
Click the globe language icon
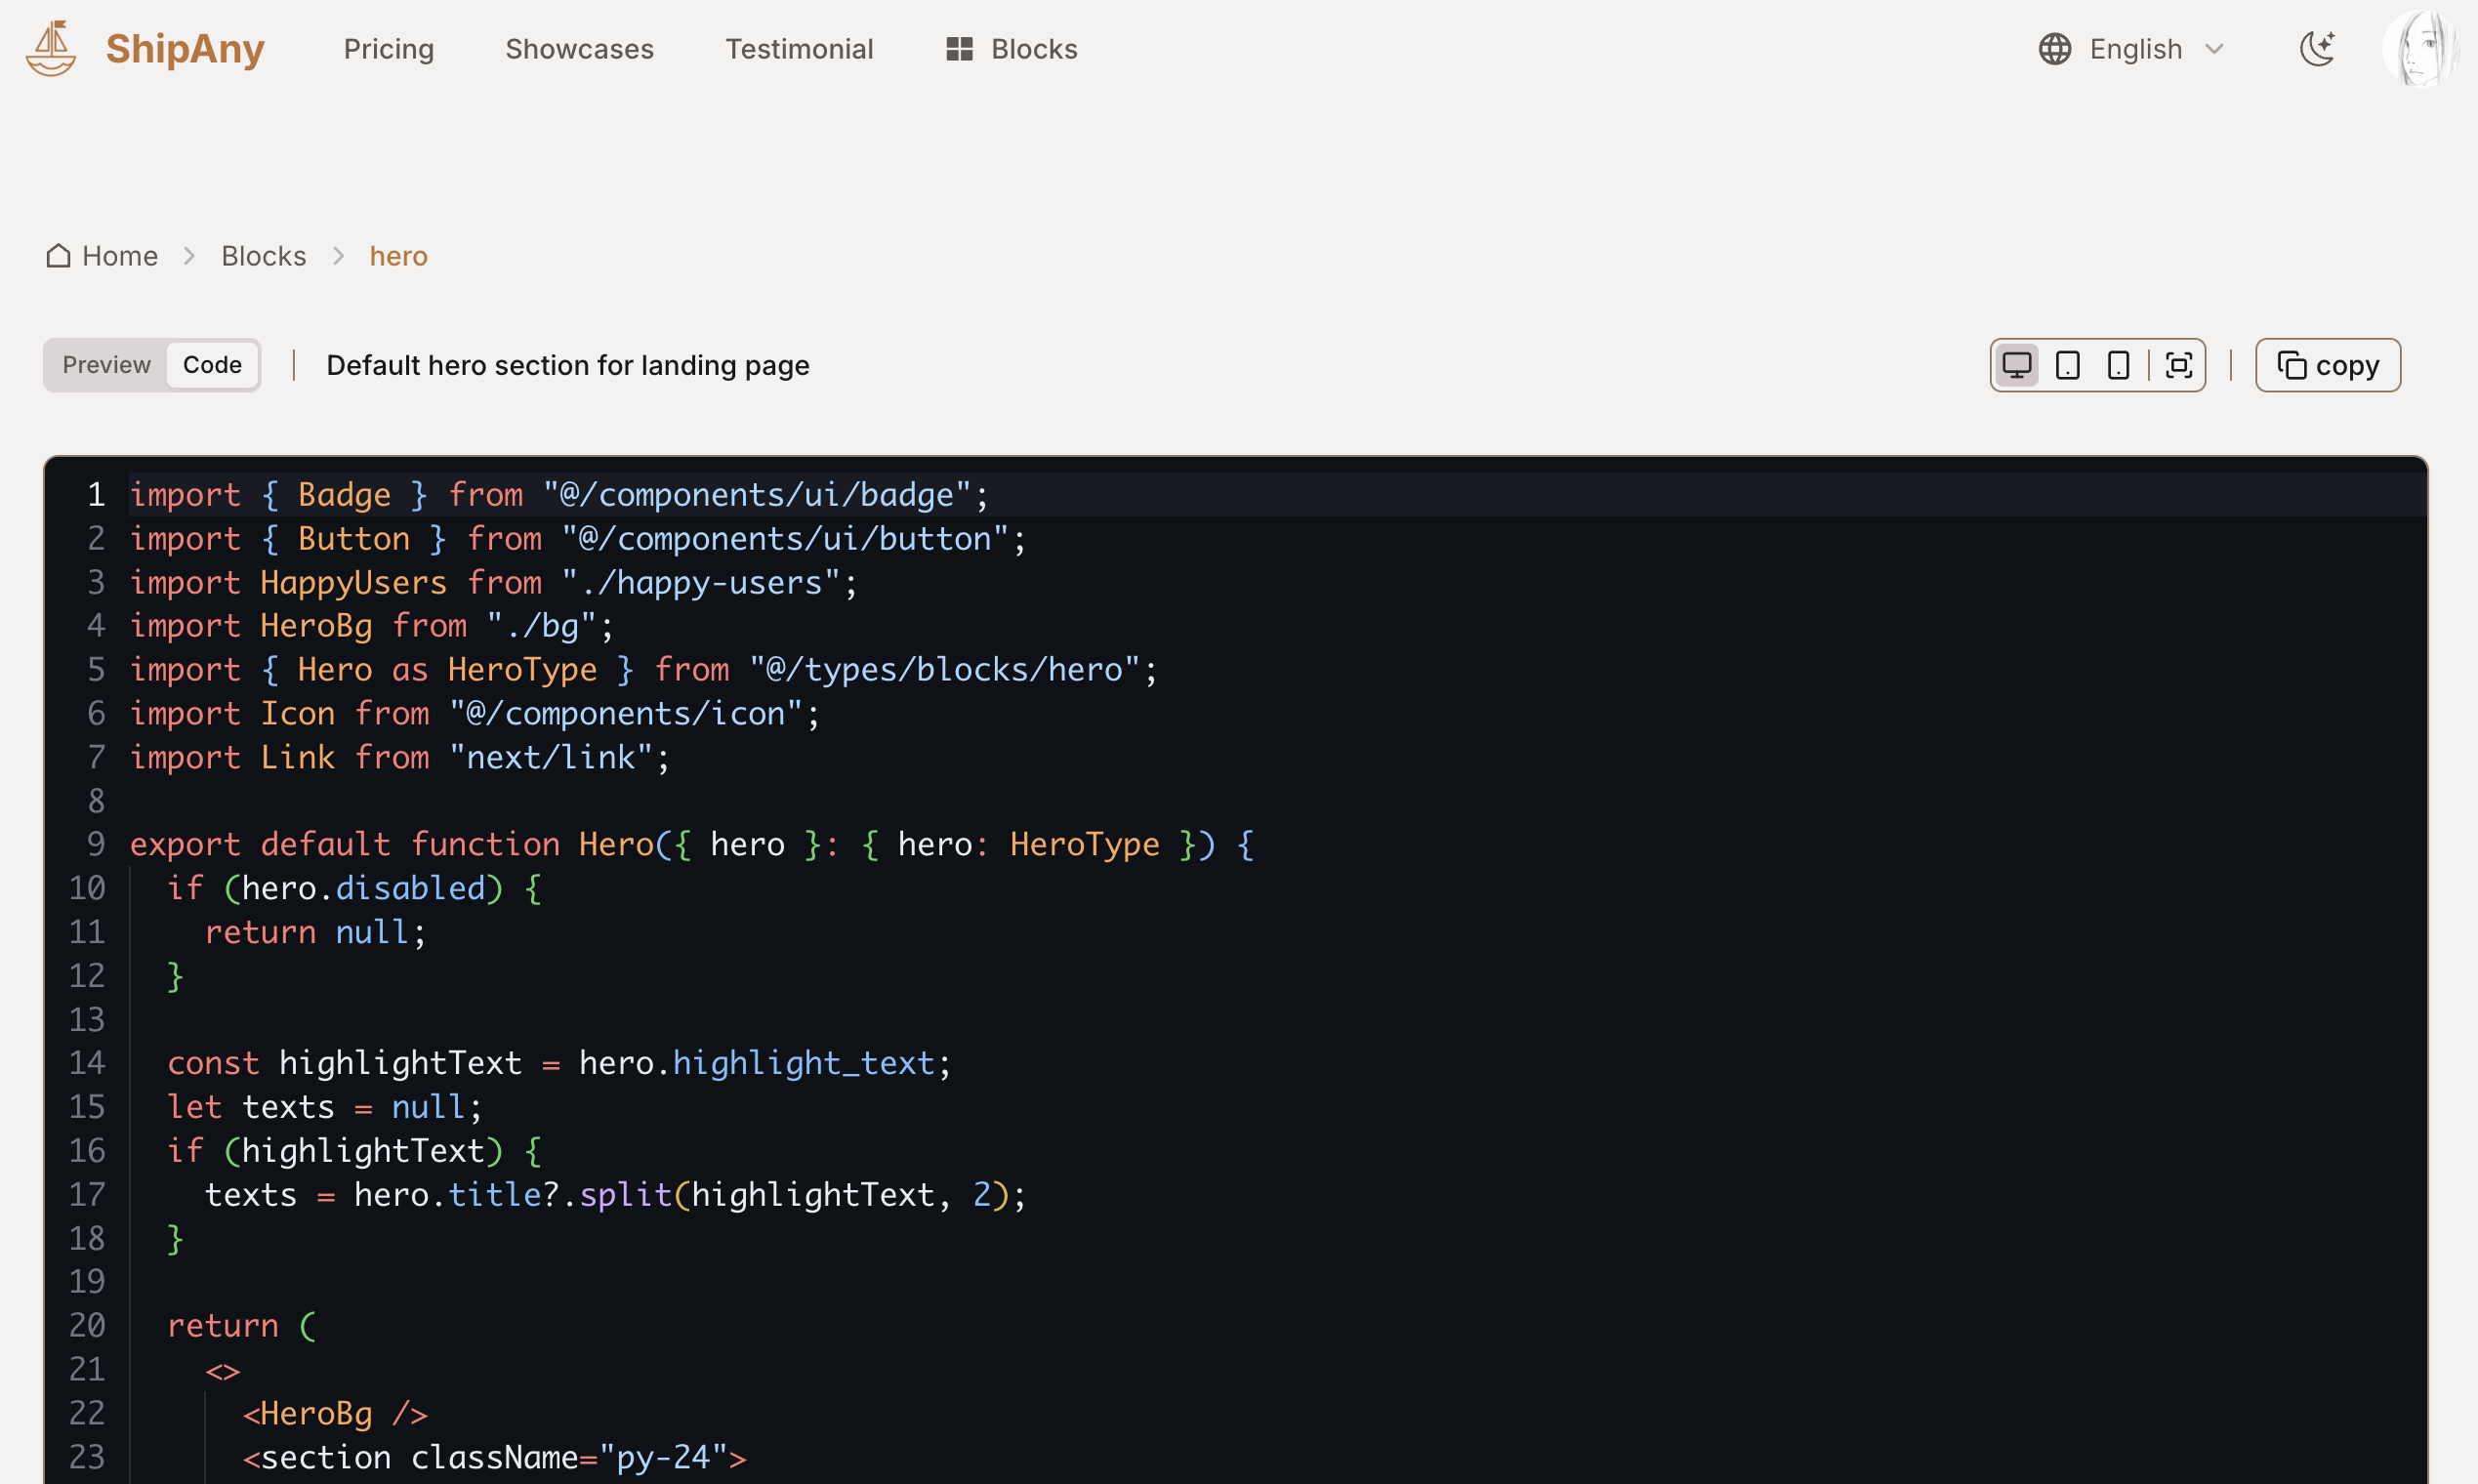tap(2054, 49)
